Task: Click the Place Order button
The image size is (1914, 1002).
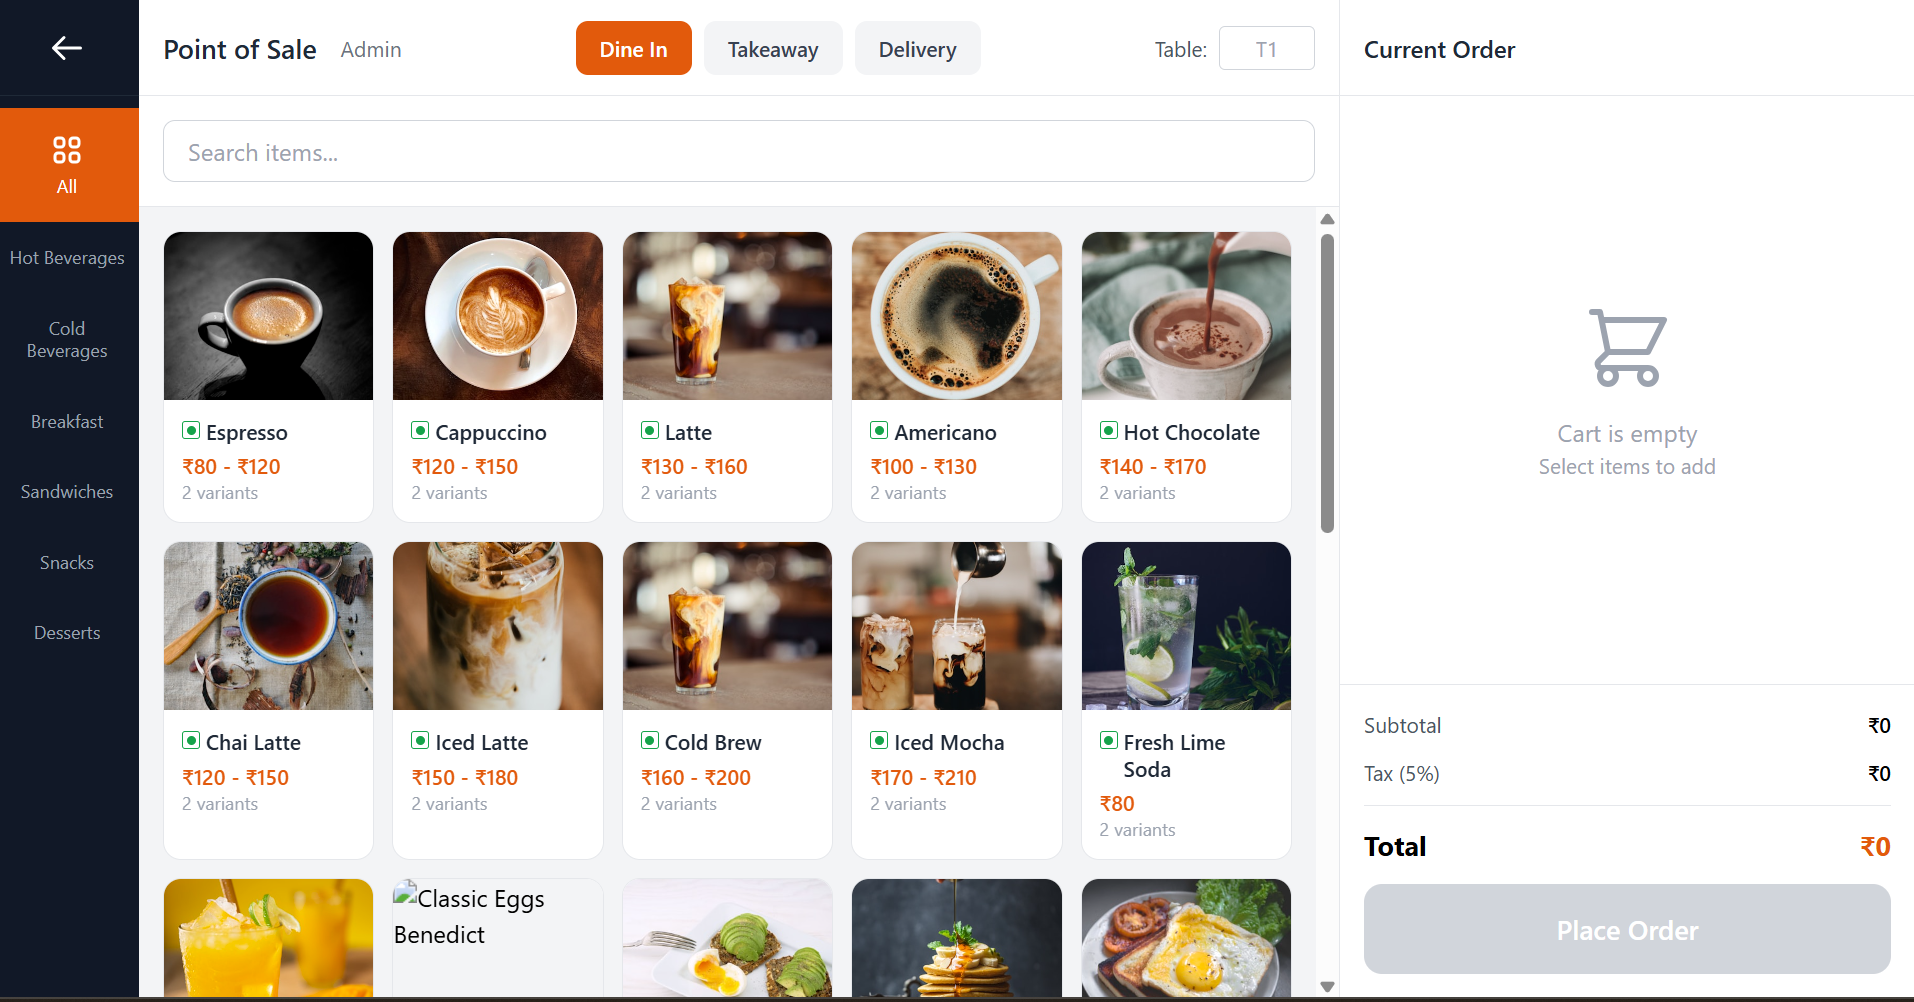Action: [x=1626, y=929]
